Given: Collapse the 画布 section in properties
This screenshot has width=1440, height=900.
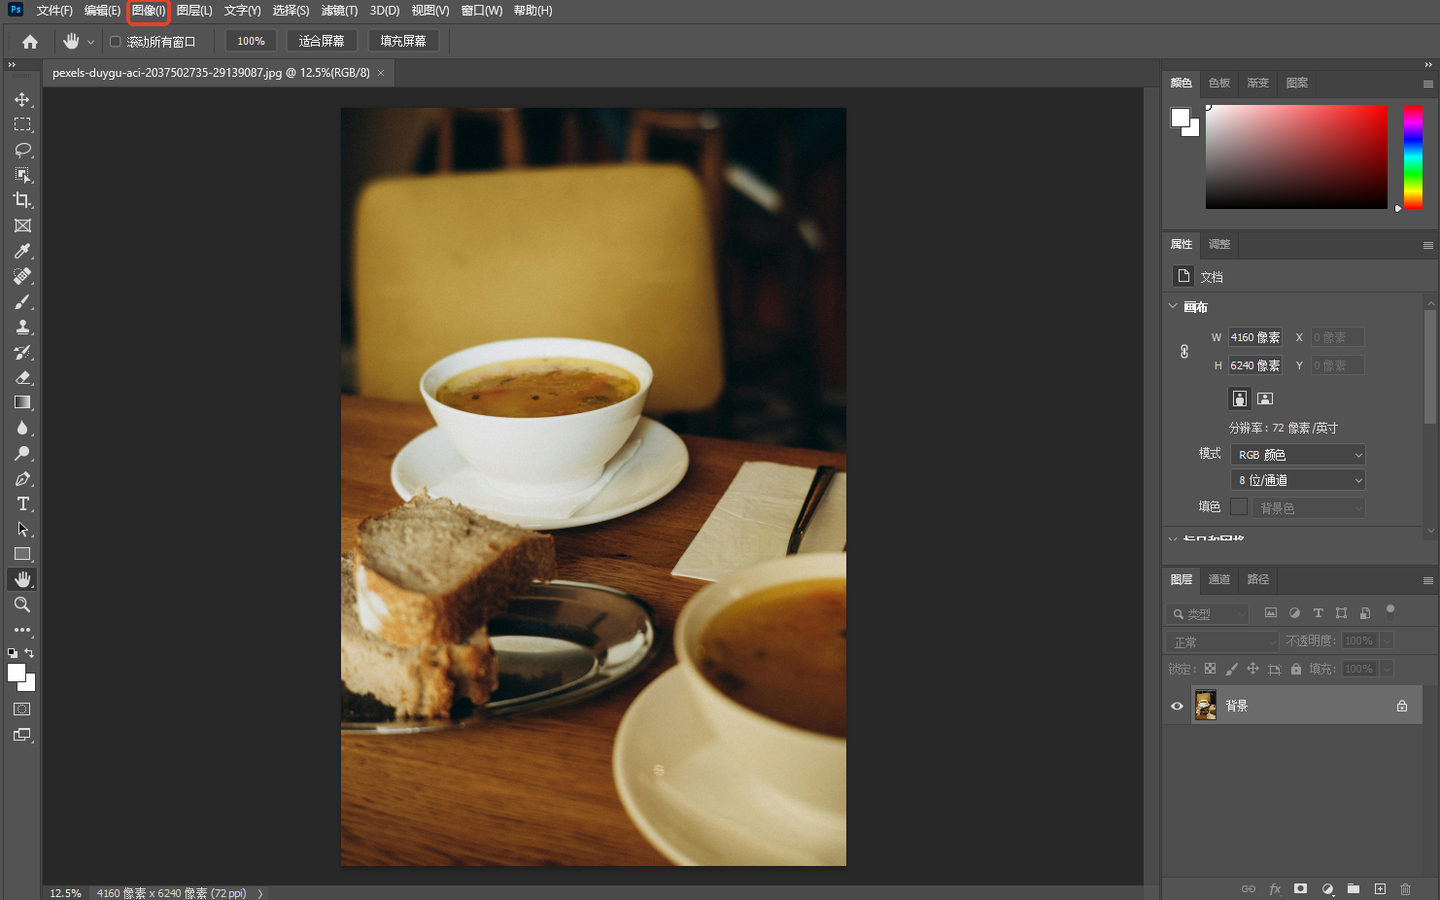Looking at the screenshot, I should 1173,307.
